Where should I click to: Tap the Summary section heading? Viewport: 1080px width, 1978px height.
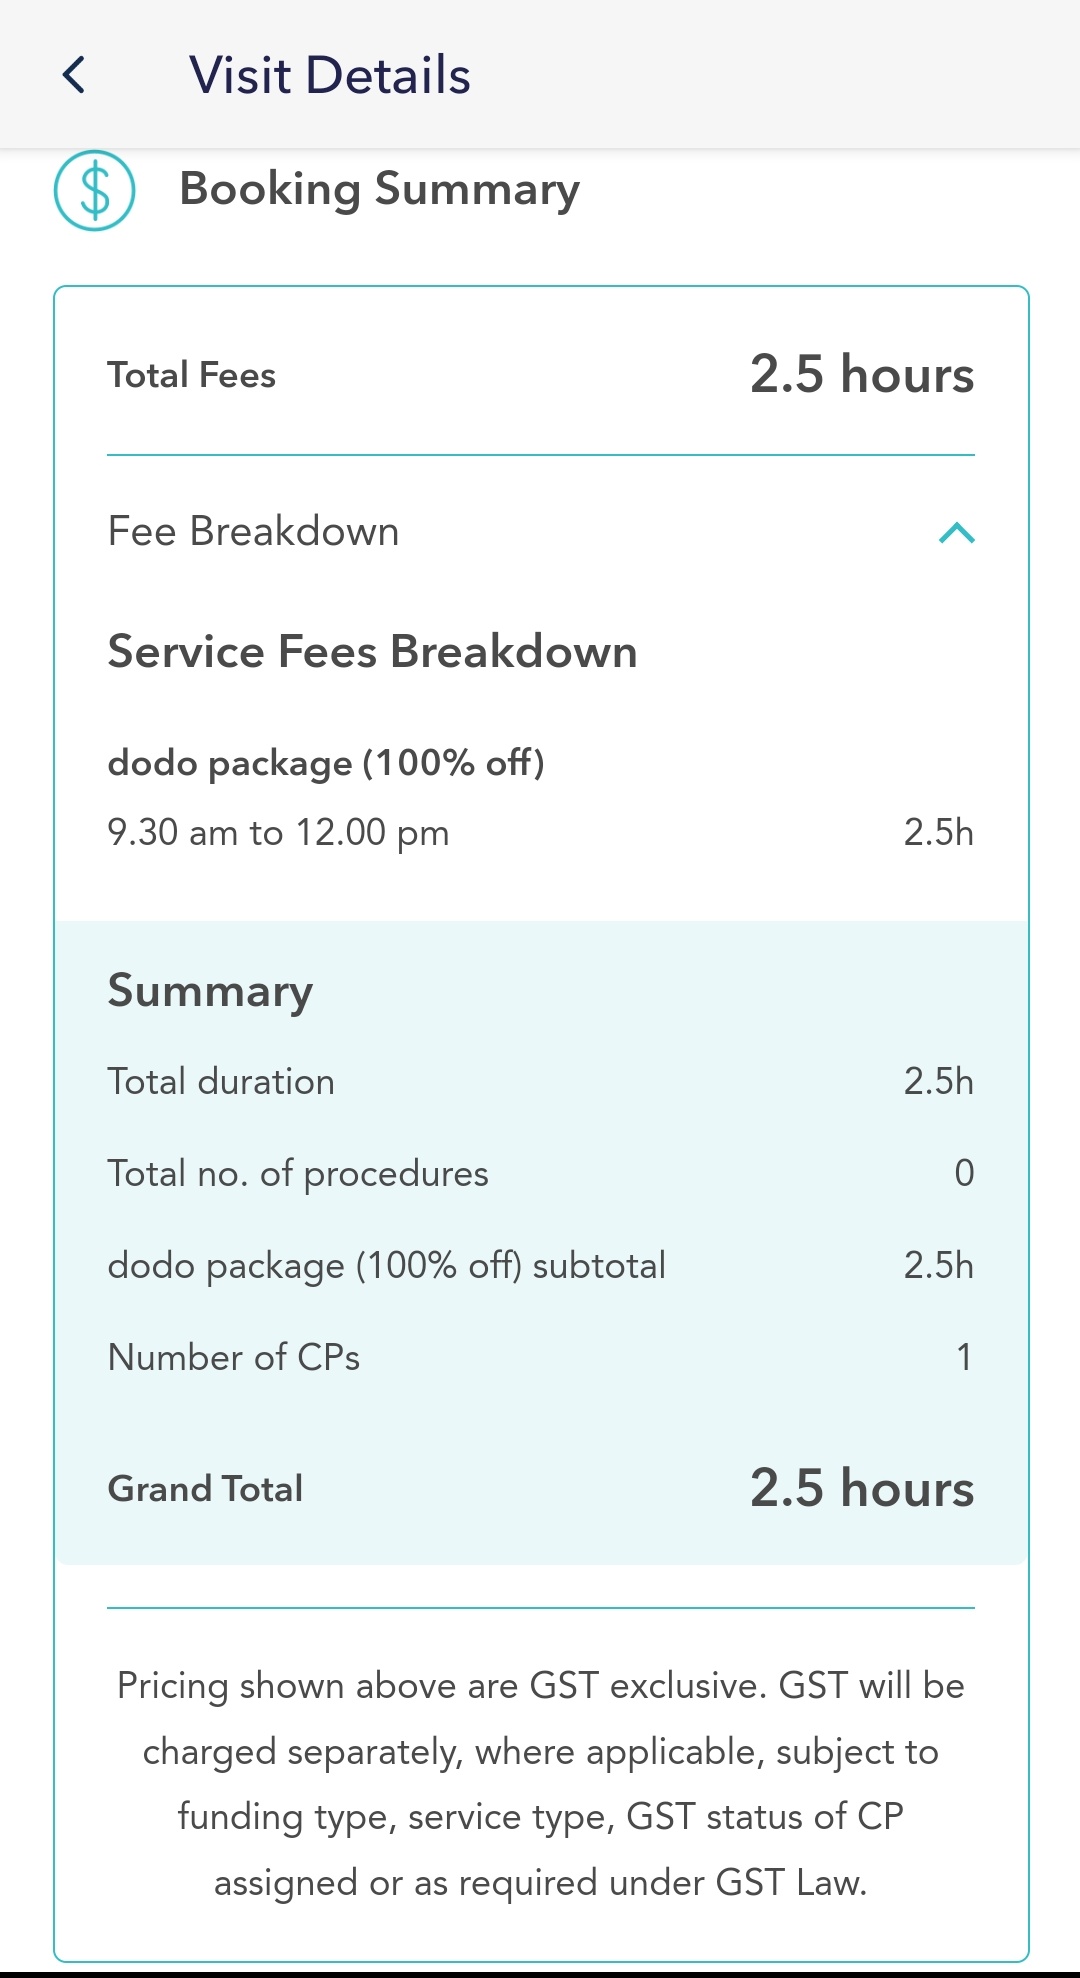coord(210,991)
